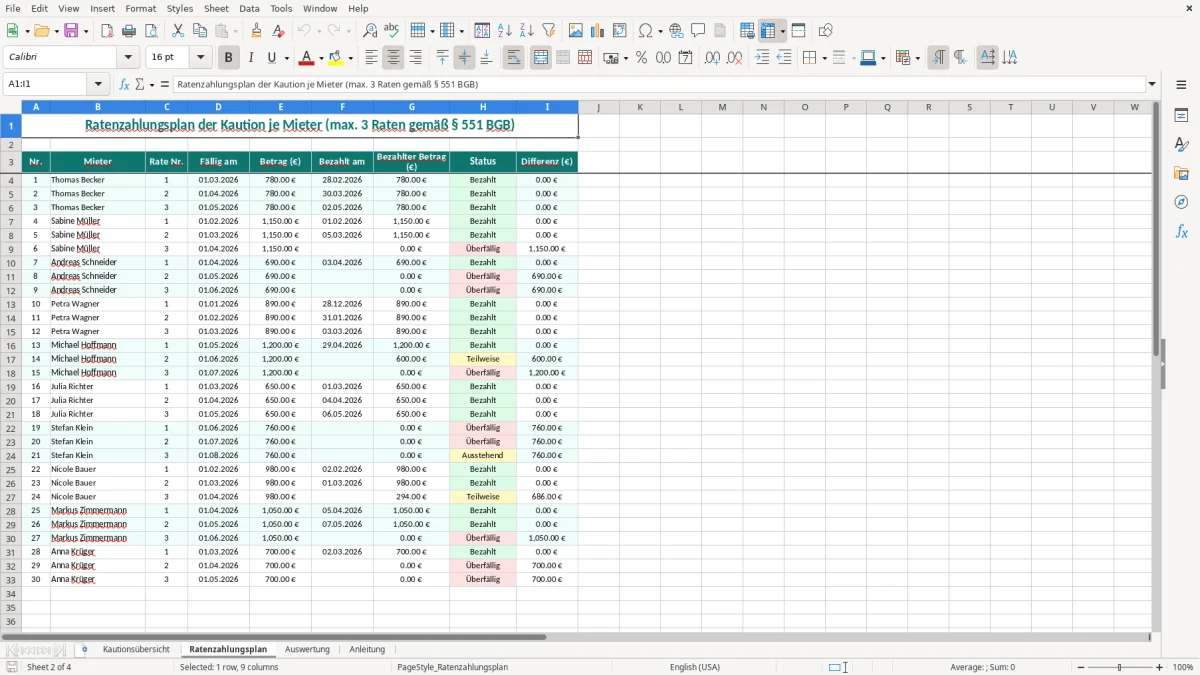The width and height of the screenshot is (1200, 675).
Task: Open Function Wizard fx icon
Action: click(x=125, y=85)
